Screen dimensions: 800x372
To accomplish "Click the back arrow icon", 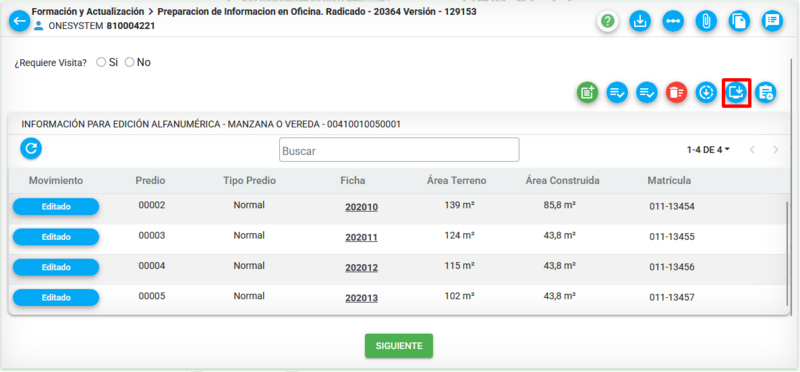I will (x=20, y=21).
